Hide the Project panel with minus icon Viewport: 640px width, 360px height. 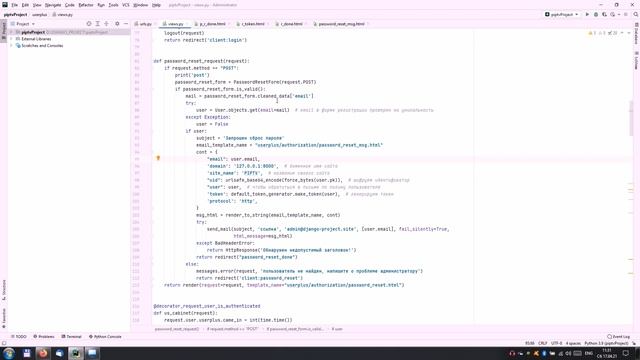tap(126, 24)
